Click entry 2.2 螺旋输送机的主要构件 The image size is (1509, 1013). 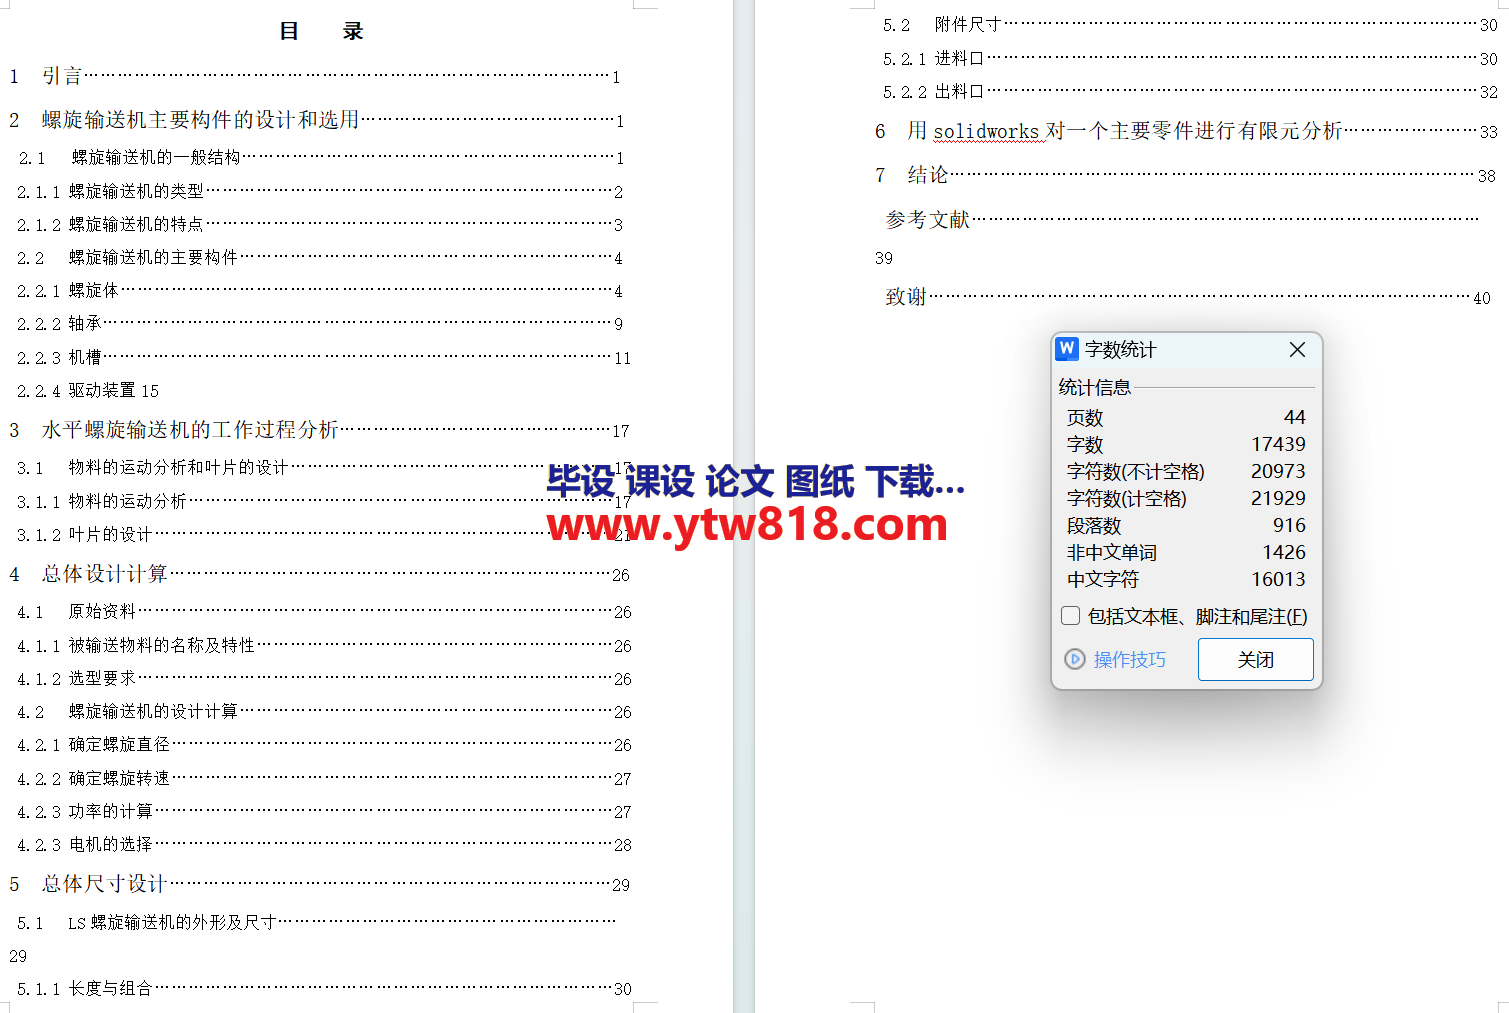click(320, 257)
